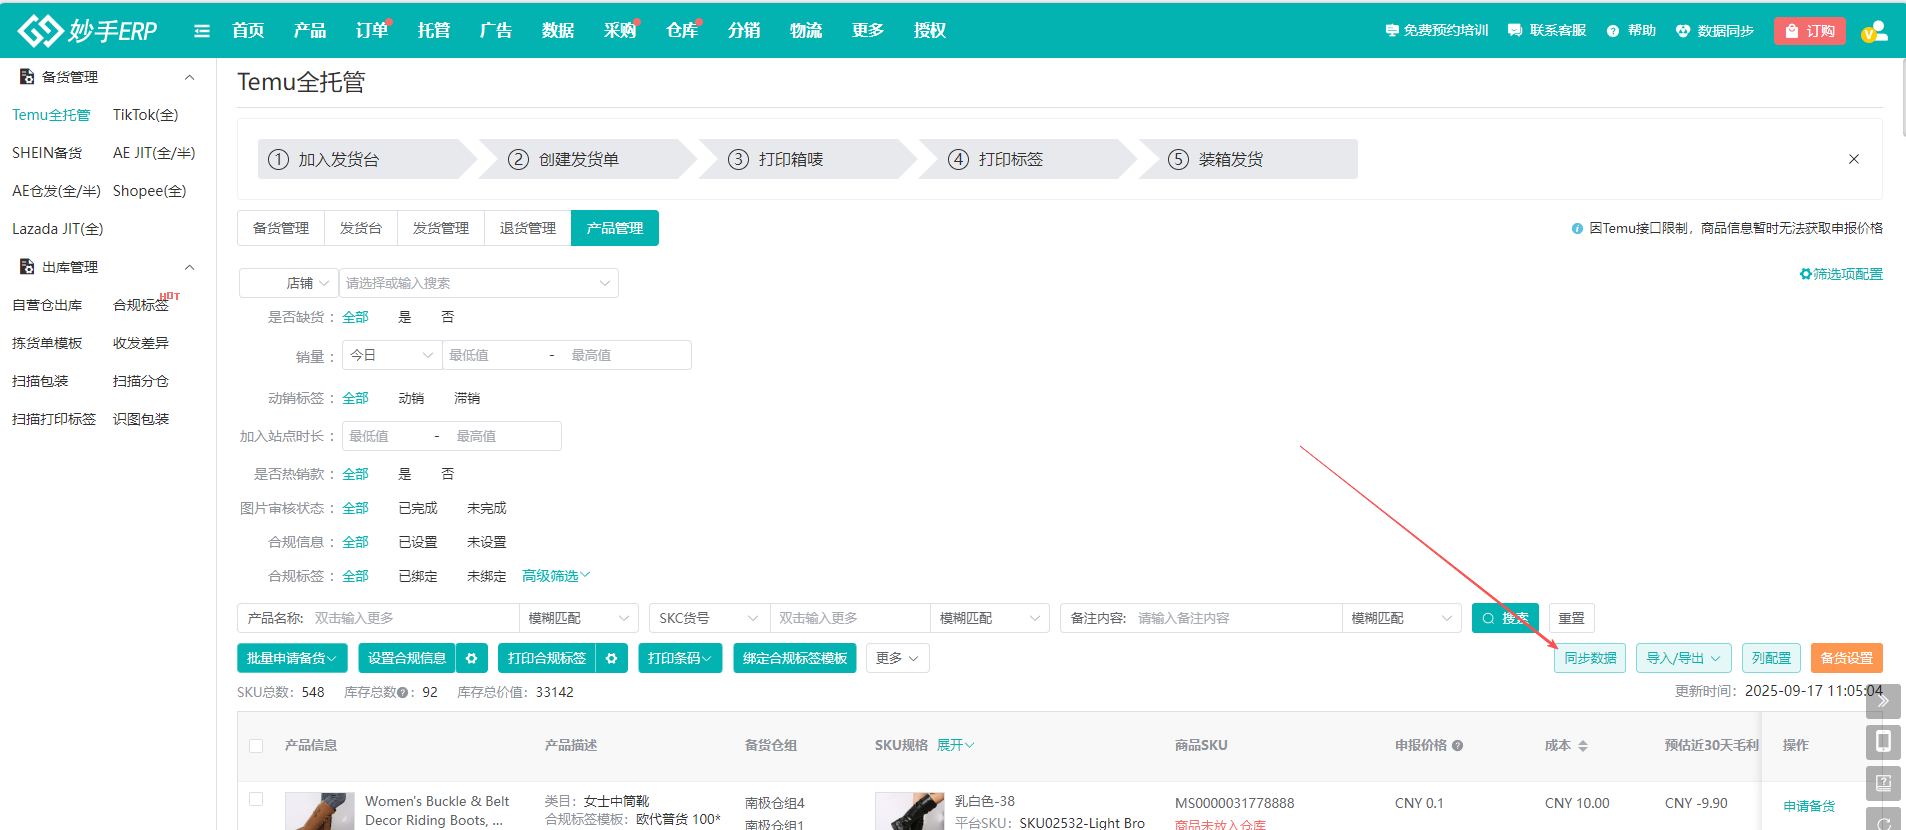Image resolution: width=1906 pixels, height=830 pixels.
Task: Click the mobile phone floating icon
Action: pos(1883,742)
